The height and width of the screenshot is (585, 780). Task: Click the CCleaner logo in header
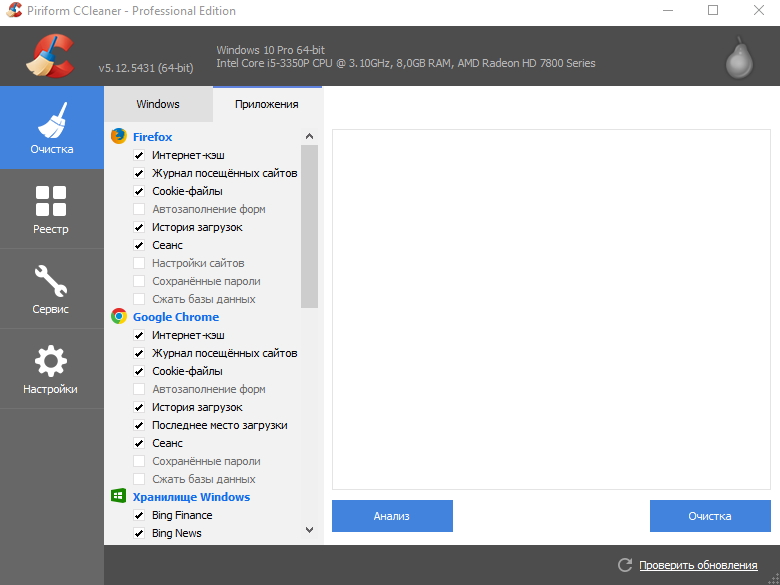[x=49, y=56]
